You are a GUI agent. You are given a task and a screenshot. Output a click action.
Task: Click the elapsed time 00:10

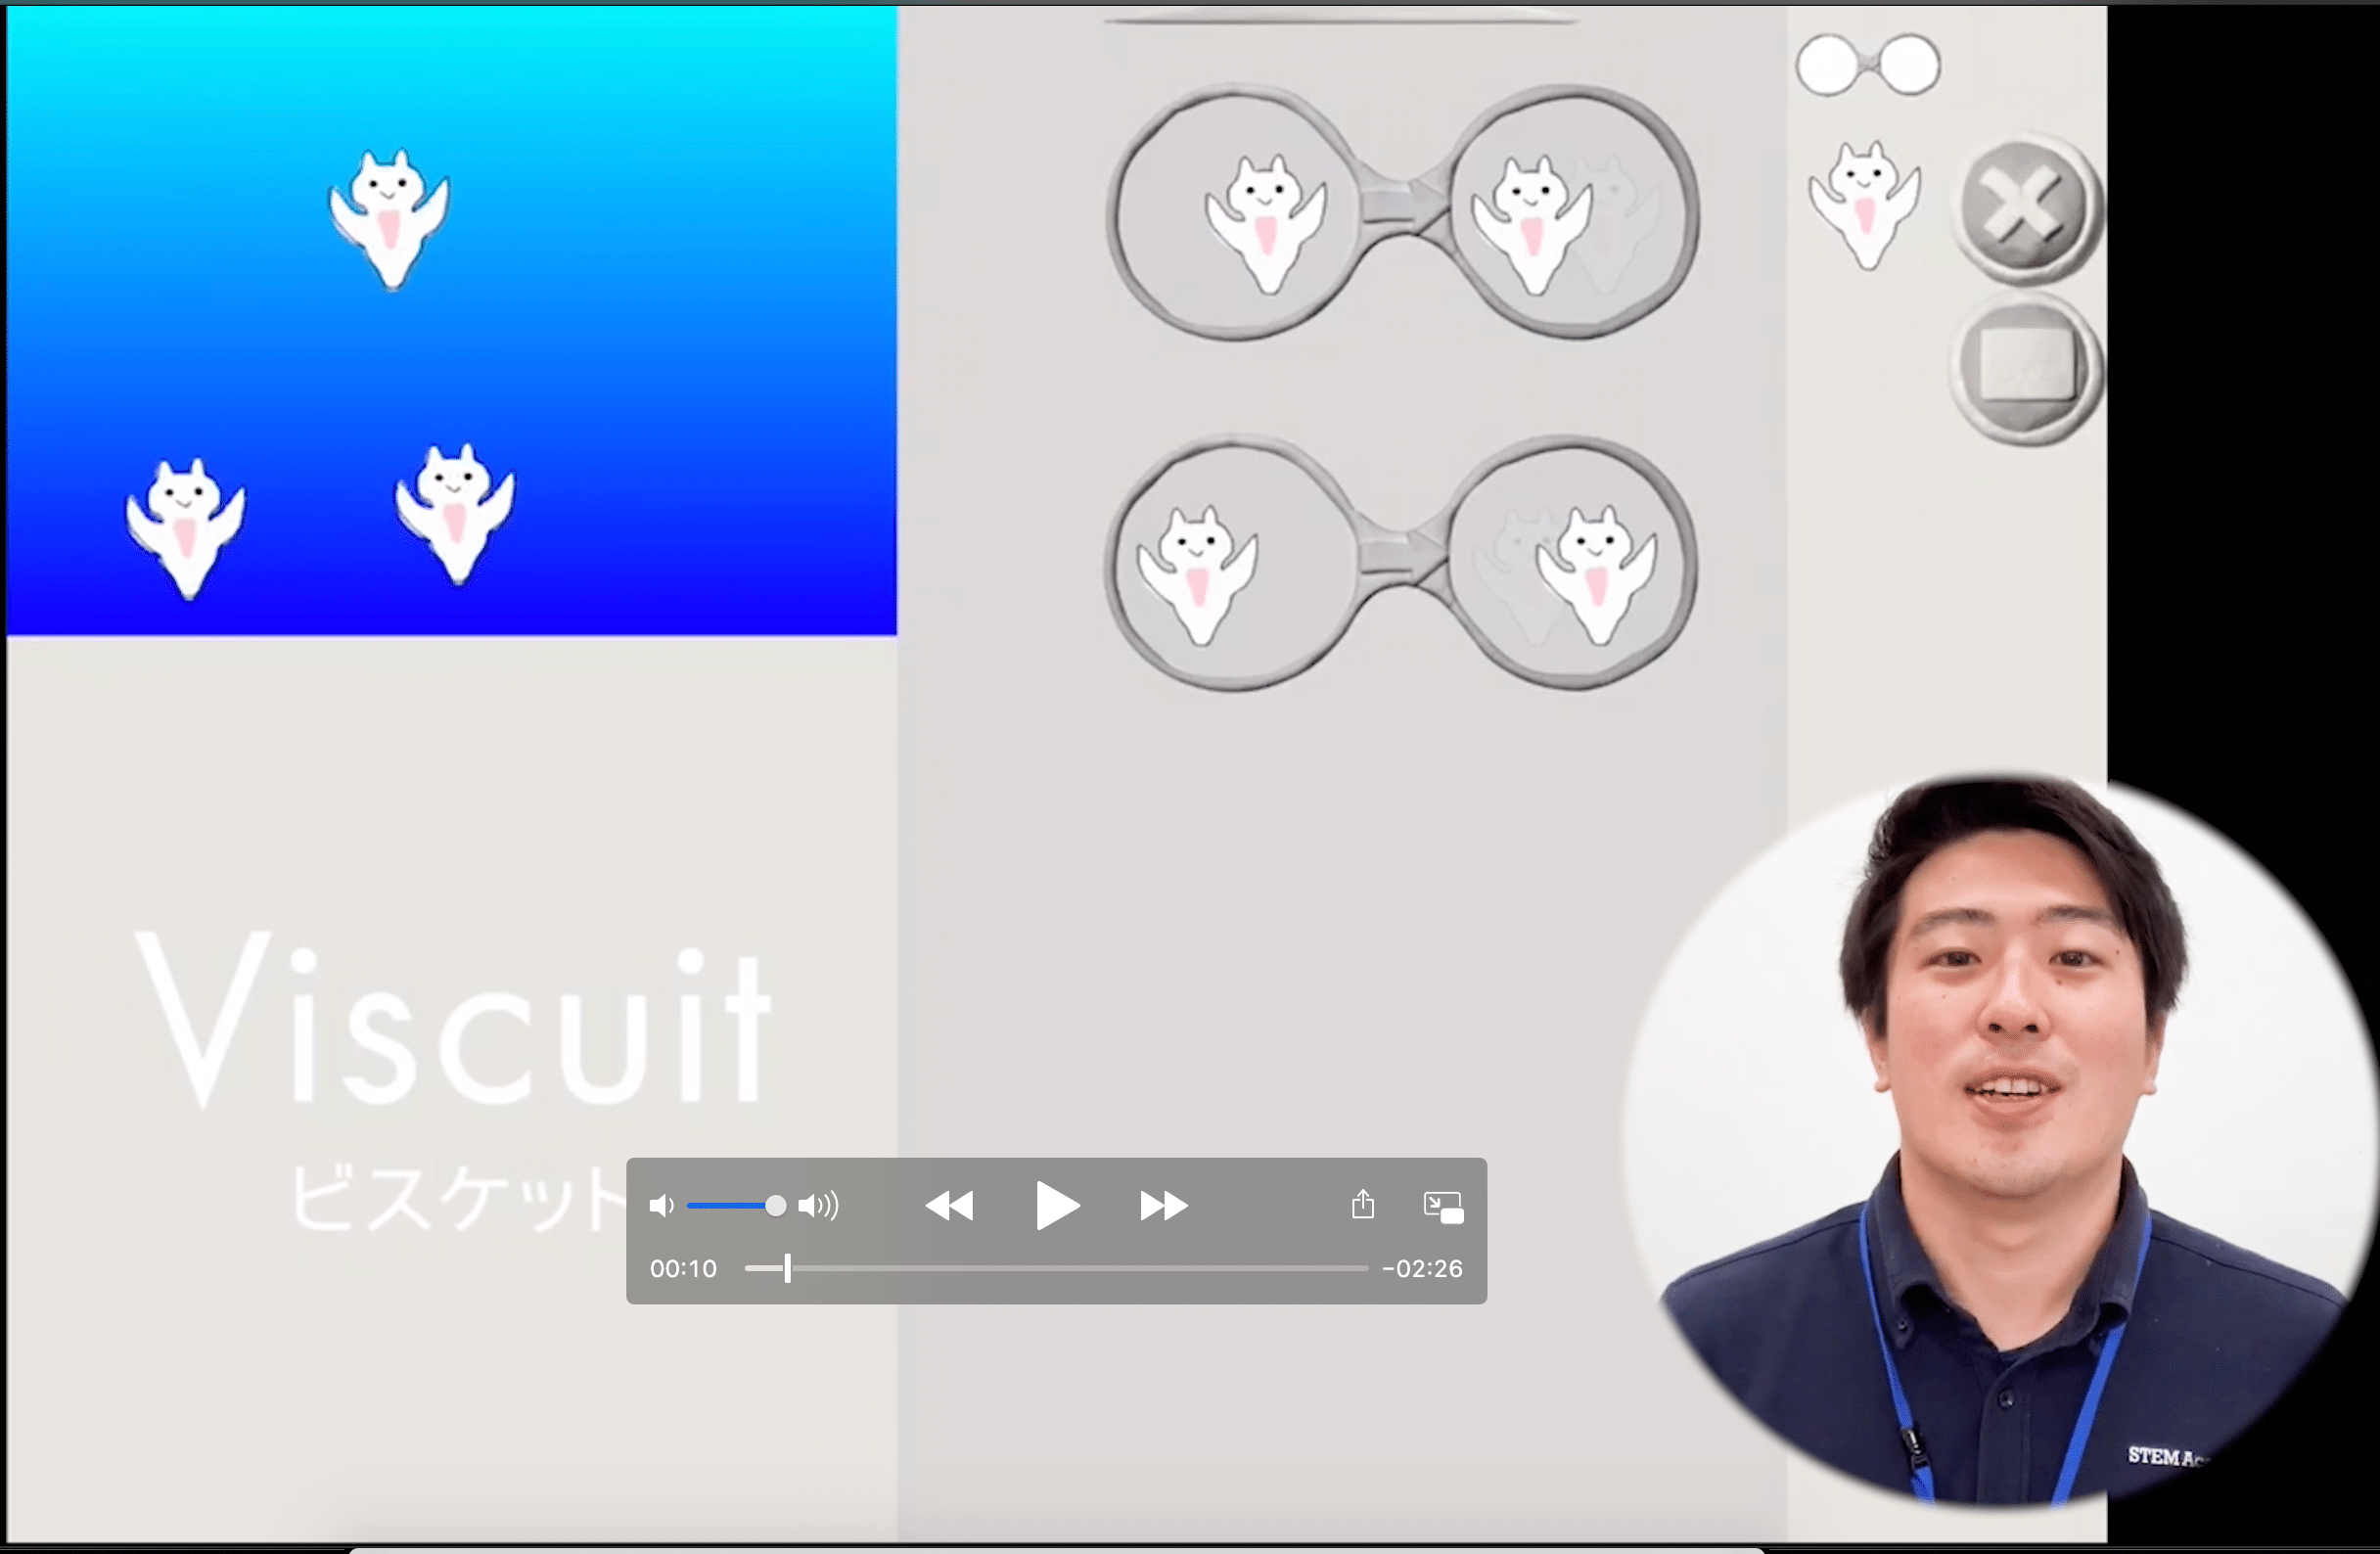coord(683,1269)
